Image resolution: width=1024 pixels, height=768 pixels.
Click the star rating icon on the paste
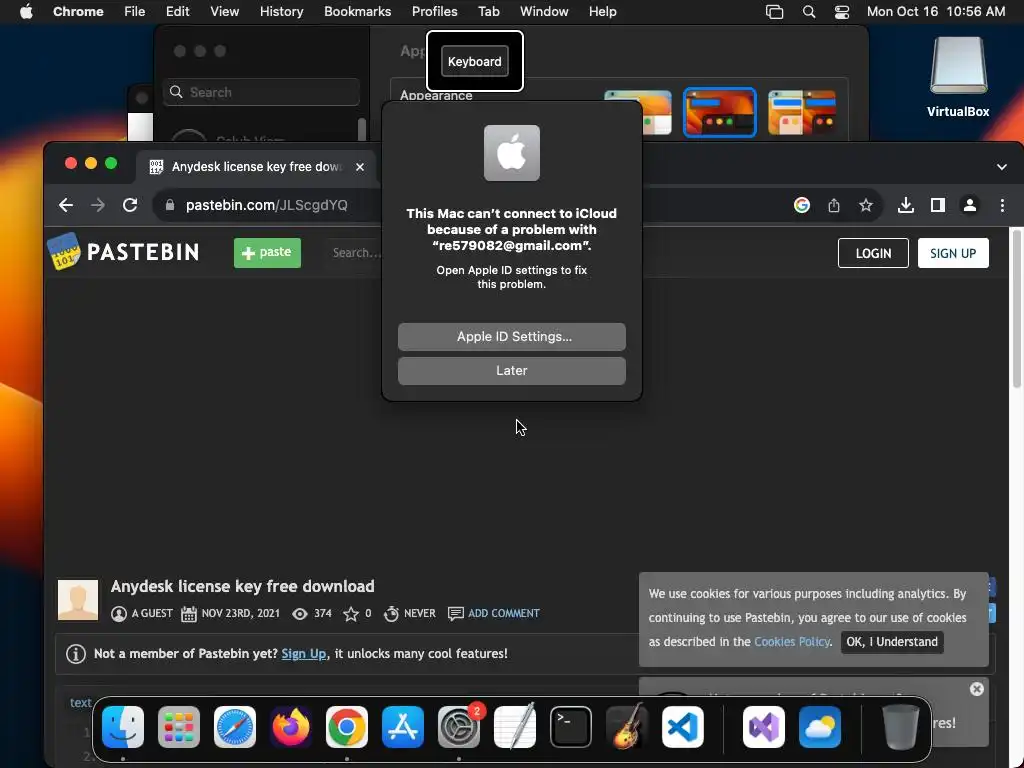point(351,614)
